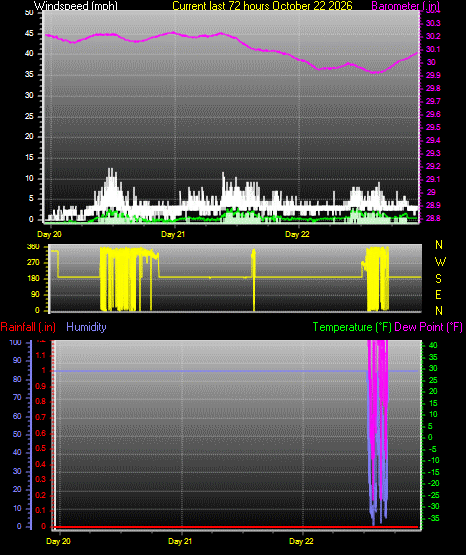Click "Day 21" under the rainfall chart
Image resolution: width=466 pixels, height=555 pixels.
180,541
